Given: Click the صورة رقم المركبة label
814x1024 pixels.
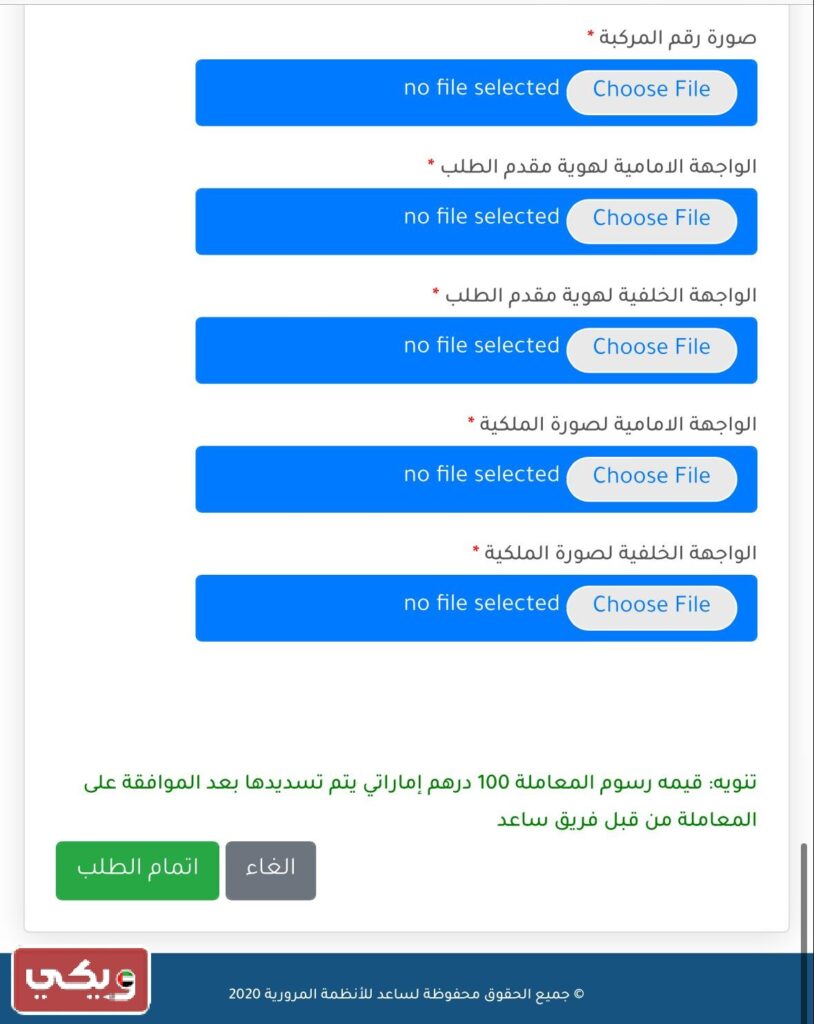Looking at the screenshot, I should (x=678, y=38).
